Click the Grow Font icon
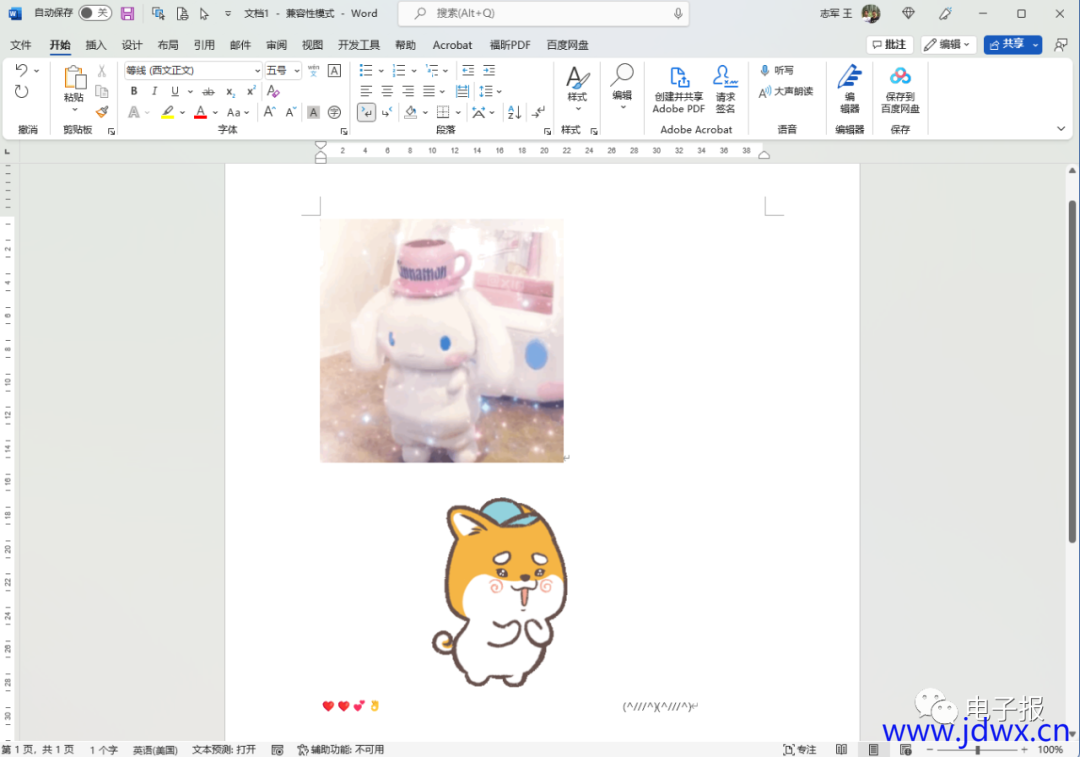The height and width of the screenshot is (757, 1080). click(269, 112)
